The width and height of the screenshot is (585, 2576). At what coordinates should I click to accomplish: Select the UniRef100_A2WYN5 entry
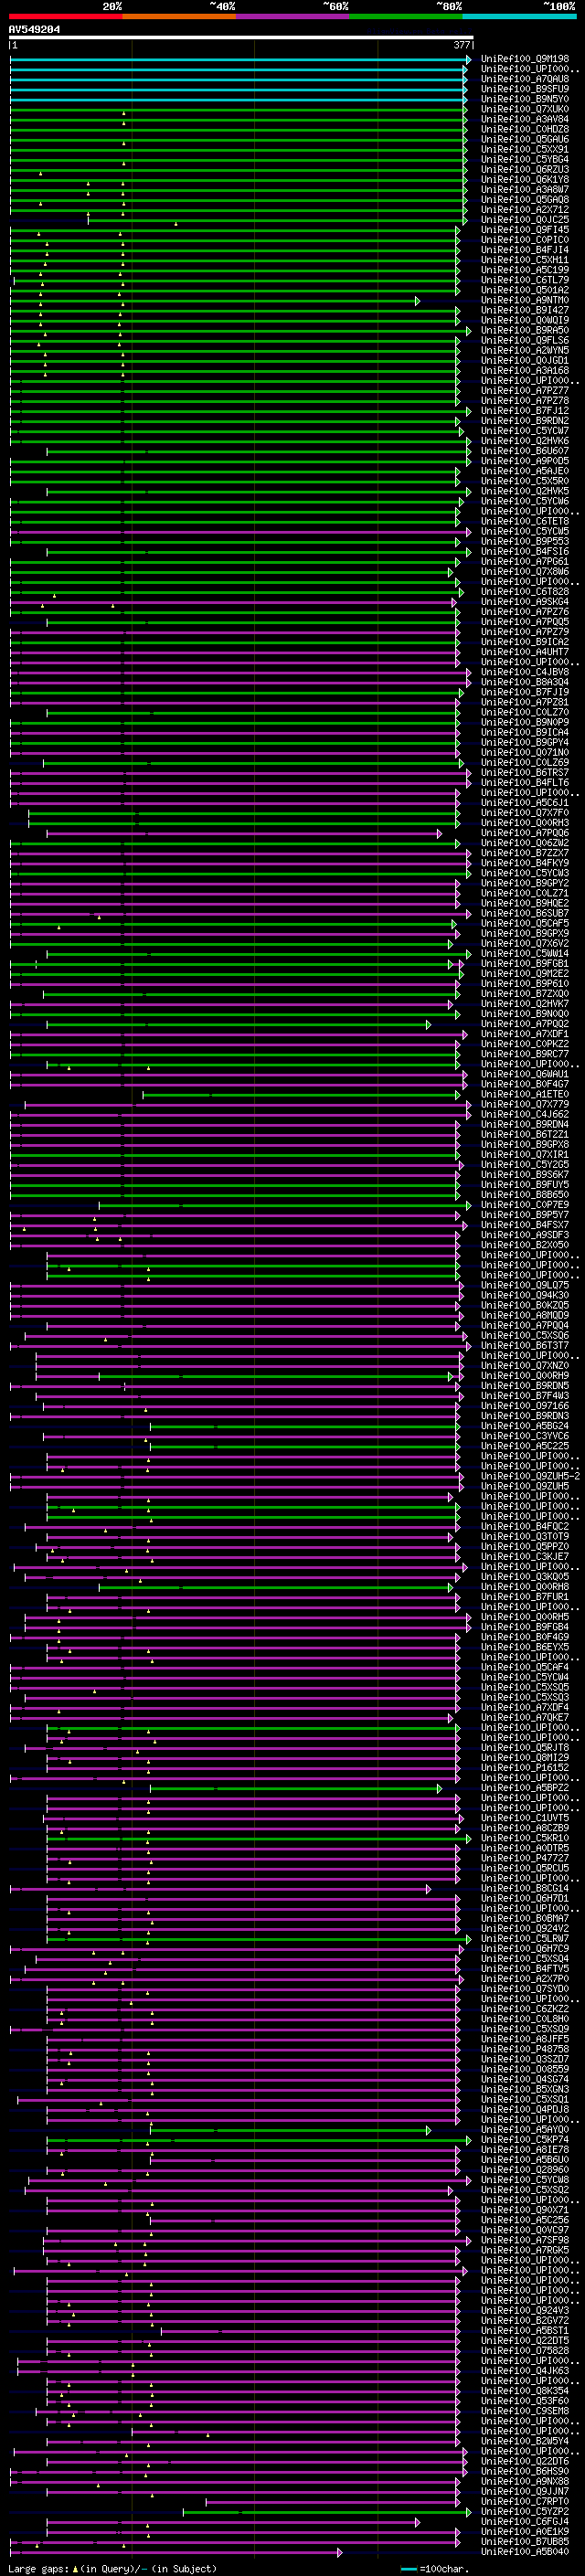[525, 350]
